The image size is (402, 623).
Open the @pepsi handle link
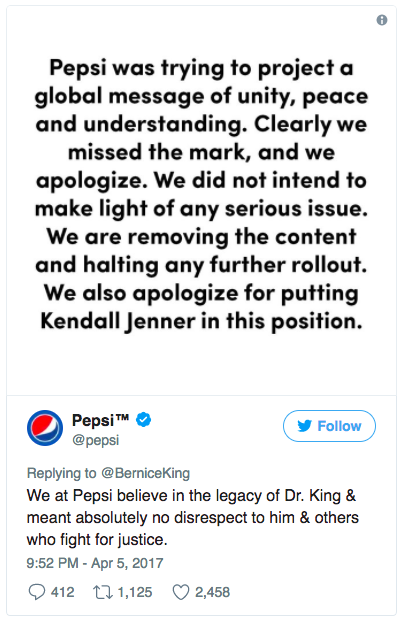pyautogui.click(x=95, y=440)
